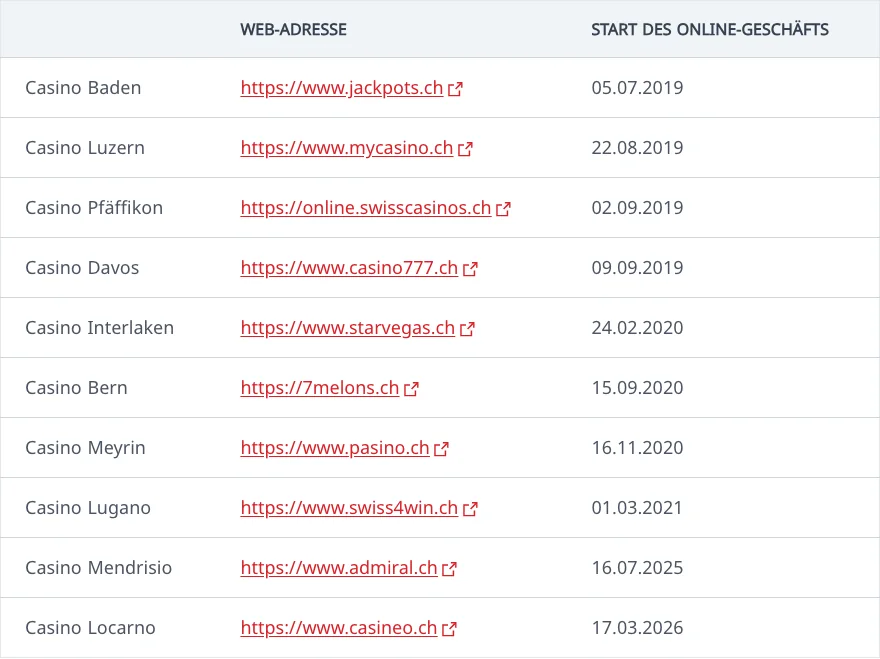The height and width of the screenshot is (659, 880).
Task: Select the Casino Luzern cell
Action: pos(85,148)
